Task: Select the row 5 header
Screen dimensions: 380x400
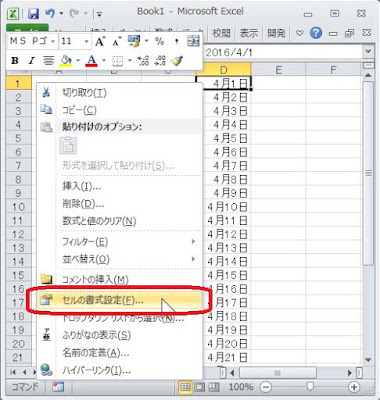Action: point(19,138)
